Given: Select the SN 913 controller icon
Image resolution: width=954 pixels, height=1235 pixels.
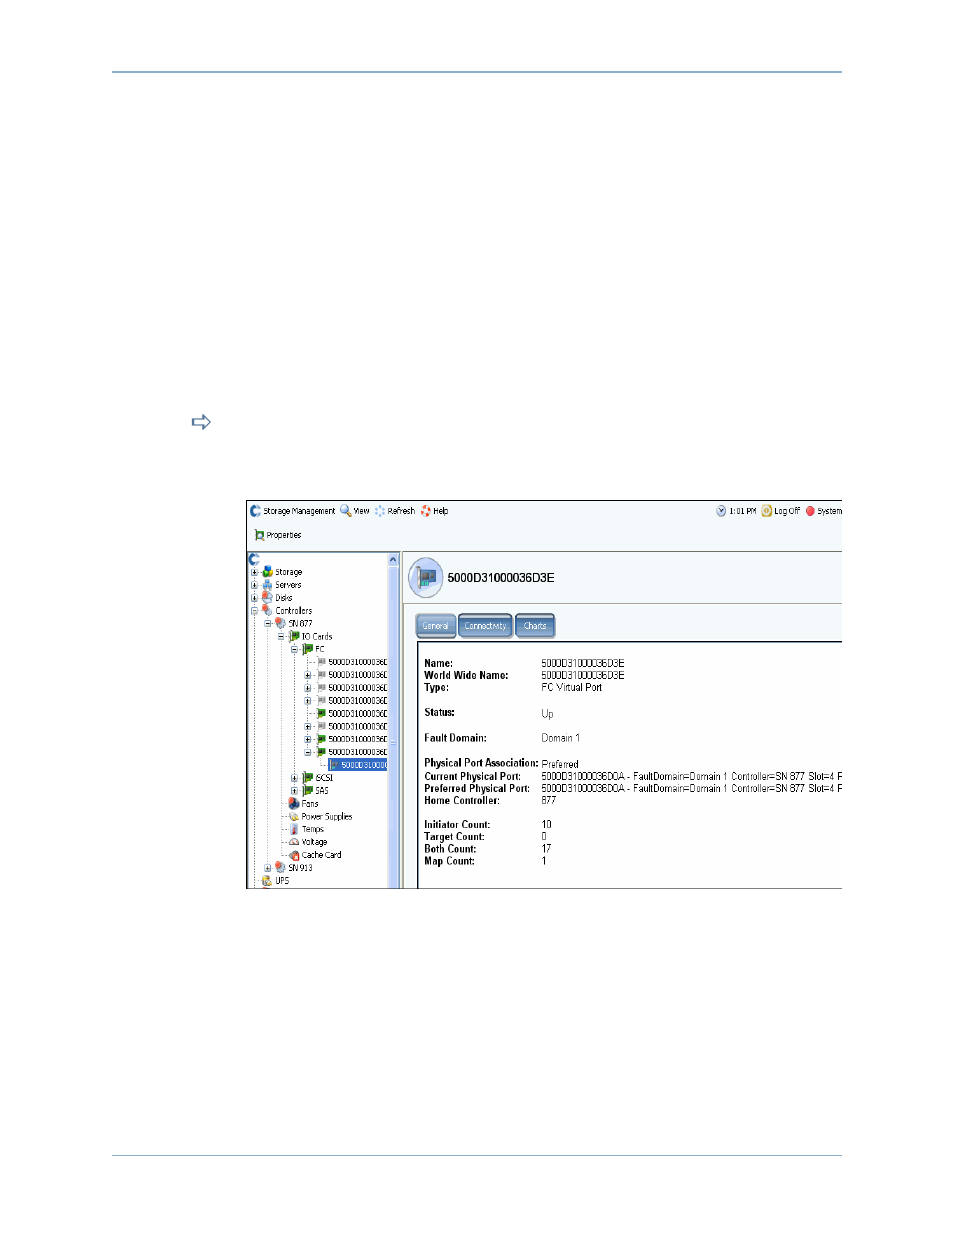Looking at the screenshot, I should point(281,868).
